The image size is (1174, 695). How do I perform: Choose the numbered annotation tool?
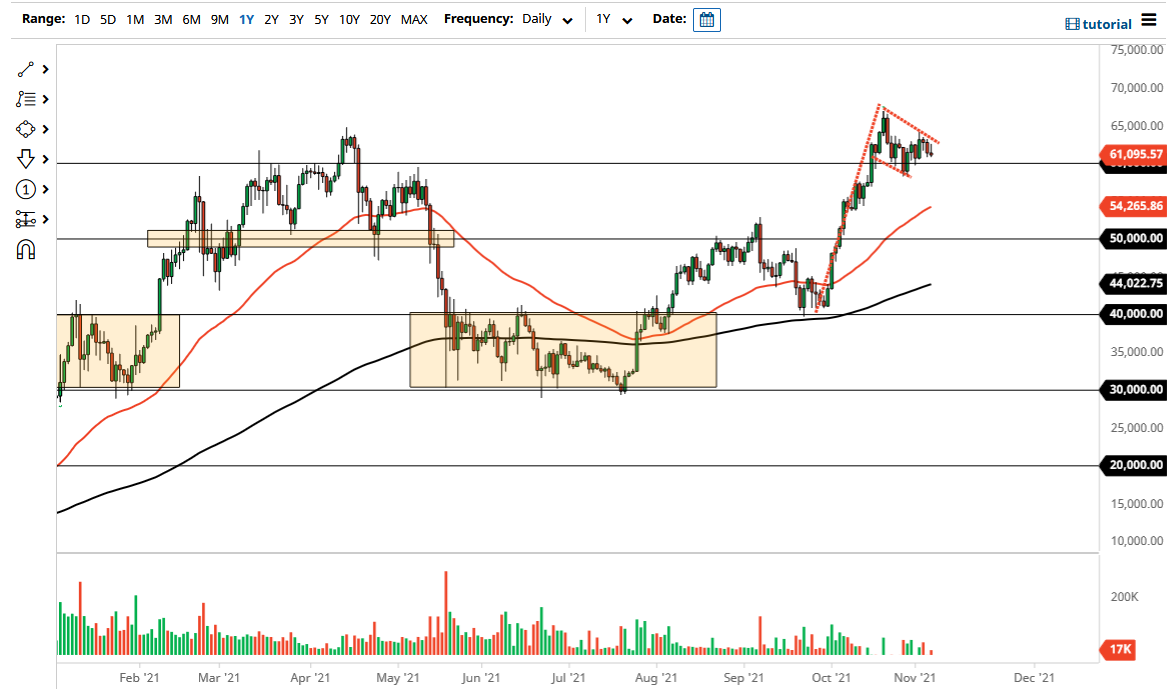tap(25, 189)
